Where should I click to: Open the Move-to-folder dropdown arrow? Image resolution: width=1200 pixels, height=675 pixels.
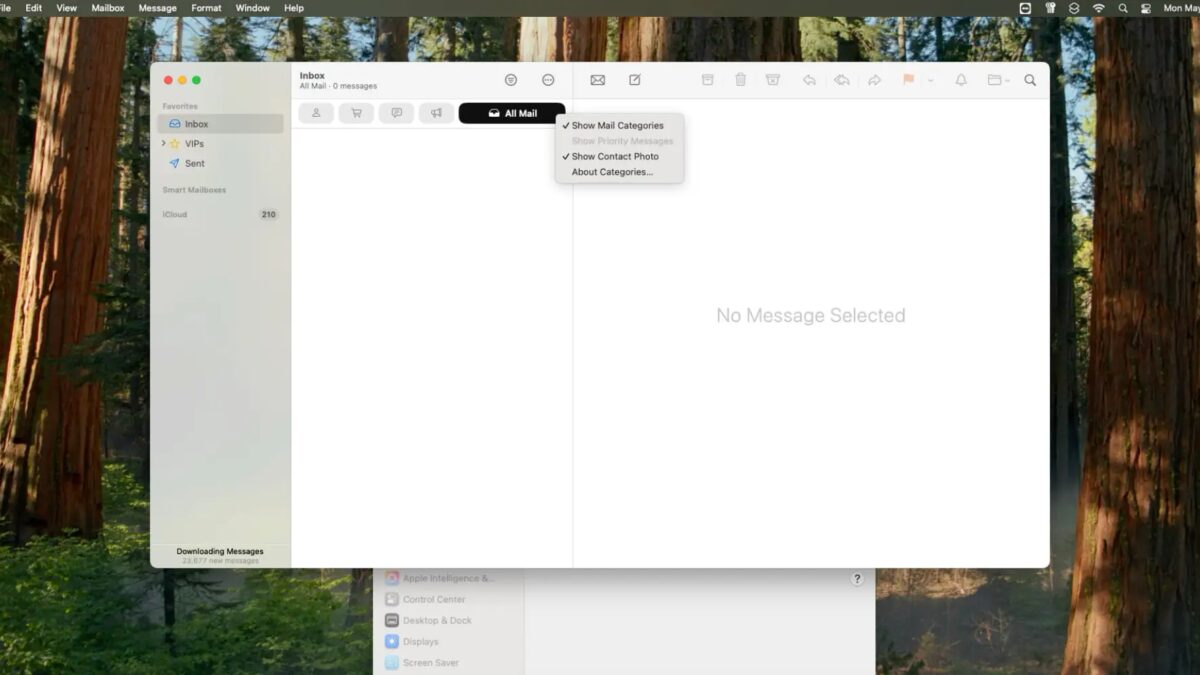click(1008, 80)
